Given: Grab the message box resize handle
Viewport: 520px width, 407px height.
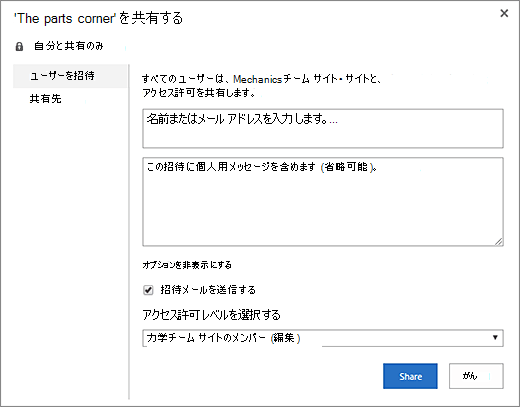Looking at the screenshot, I should (x=499, y=242).
